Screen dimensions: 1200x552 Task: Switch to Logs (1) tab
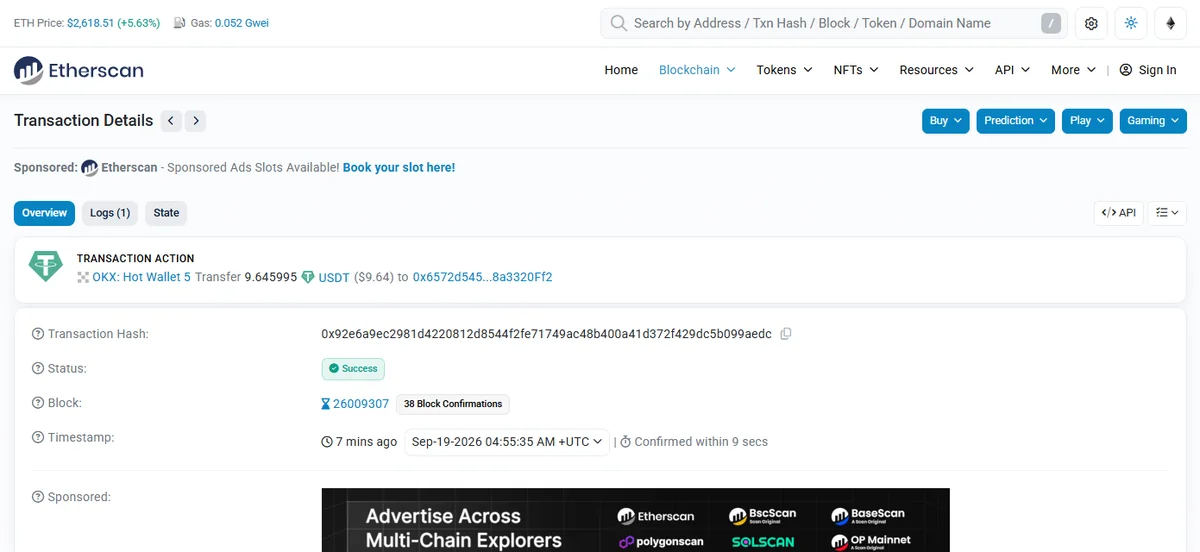point(110,213)
